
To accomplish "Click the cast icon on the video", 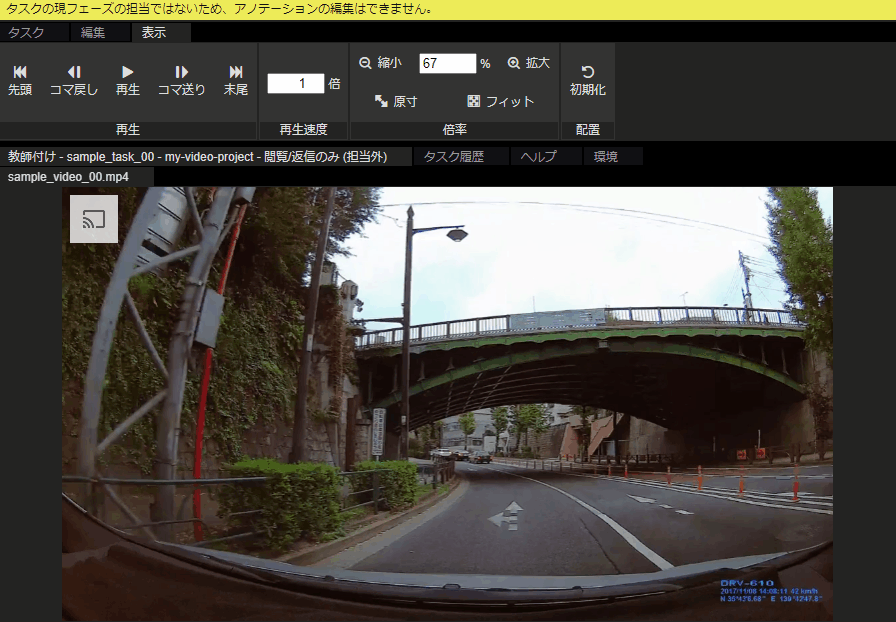I will [x=94, y=219].
